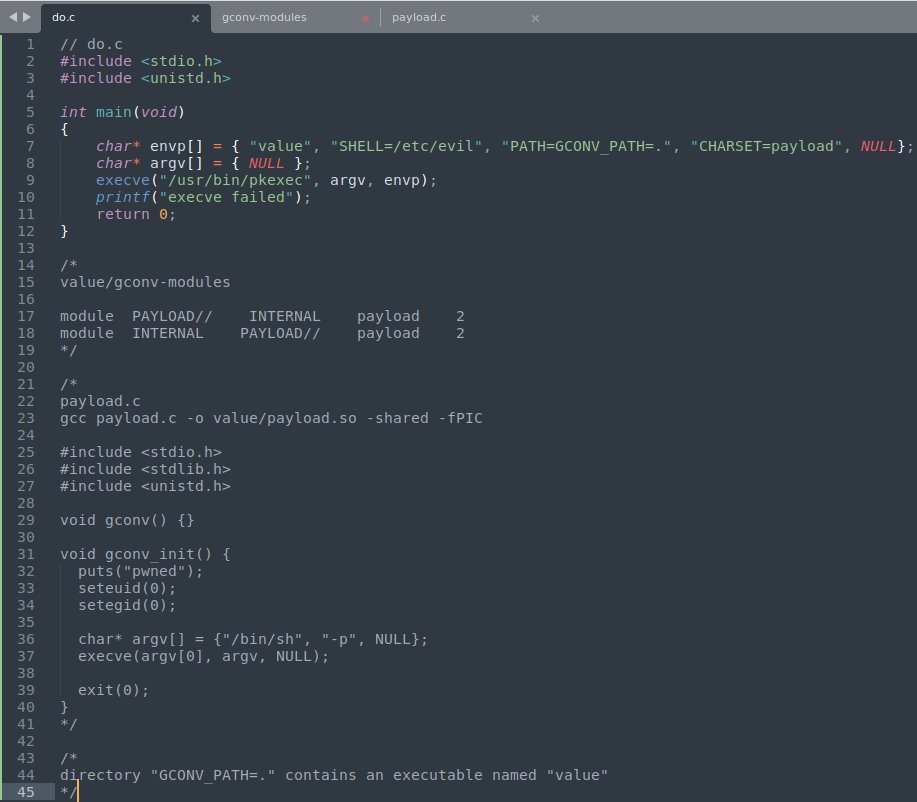Click the previous tab left arrow
Screen dimensions: 917x802
coord(13,18)
